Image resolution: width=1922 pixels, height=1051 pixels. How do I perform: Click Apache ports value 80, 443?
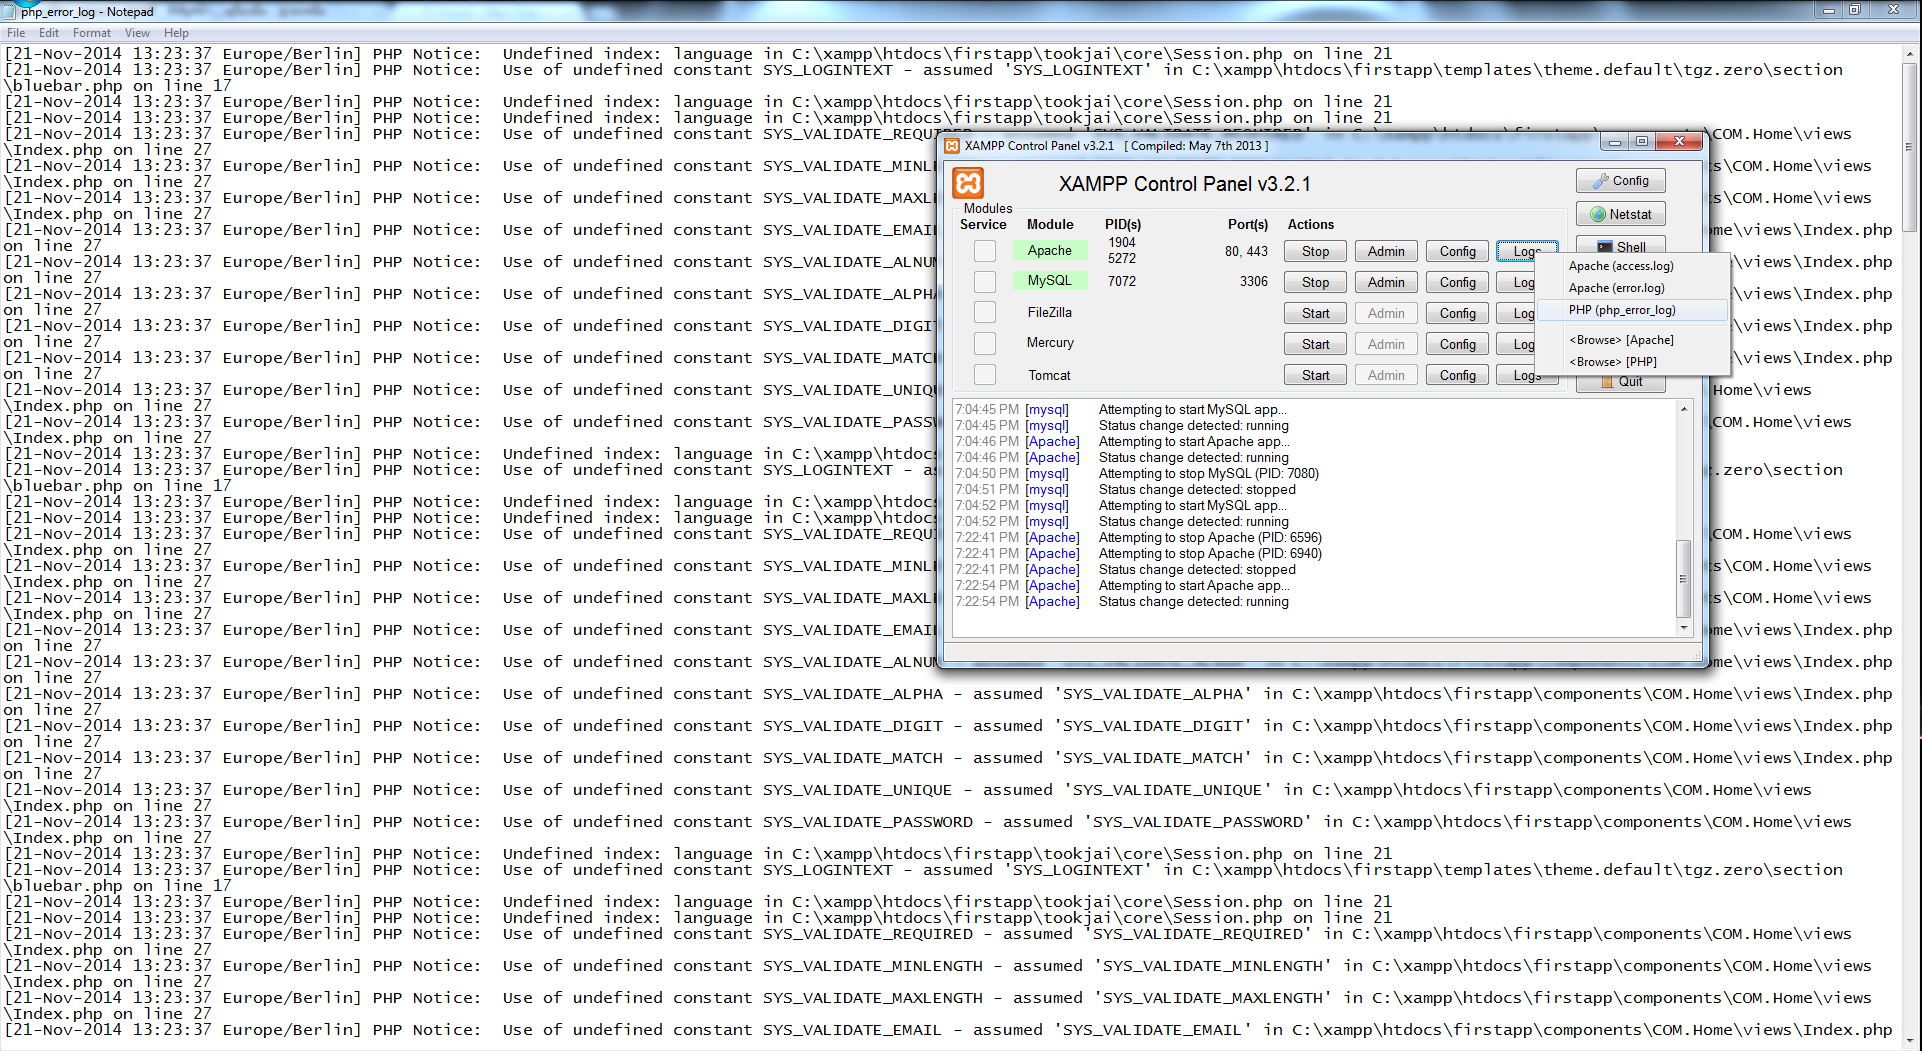click(x=1246, y=252)
